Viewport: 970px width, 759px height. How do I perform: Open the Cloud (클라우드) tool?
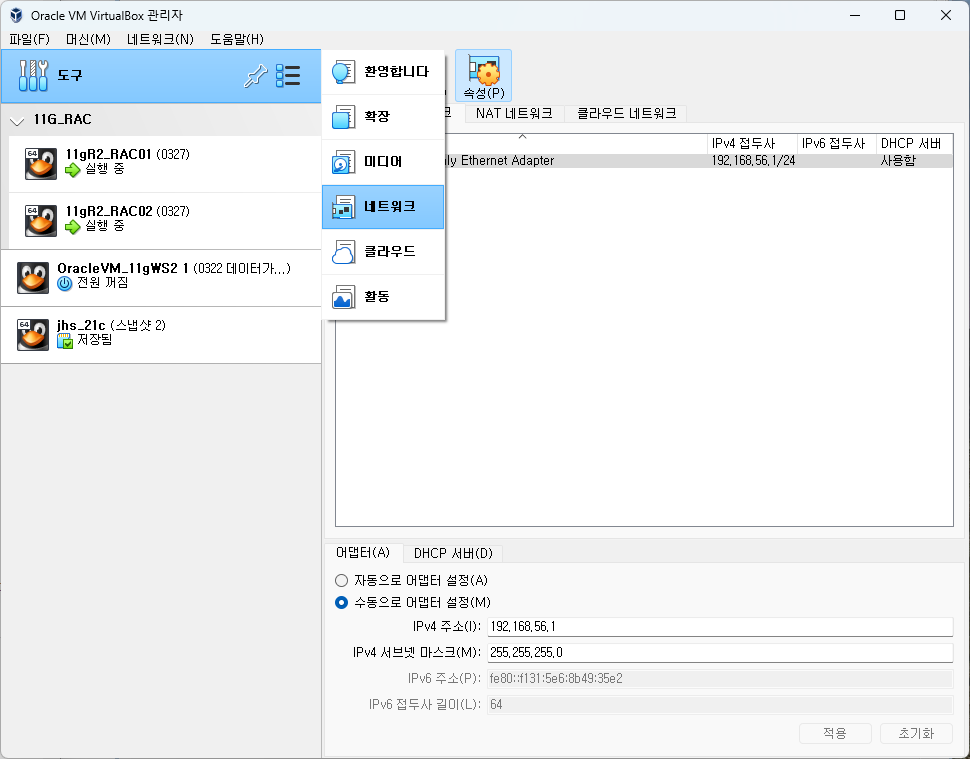(383, 252)
